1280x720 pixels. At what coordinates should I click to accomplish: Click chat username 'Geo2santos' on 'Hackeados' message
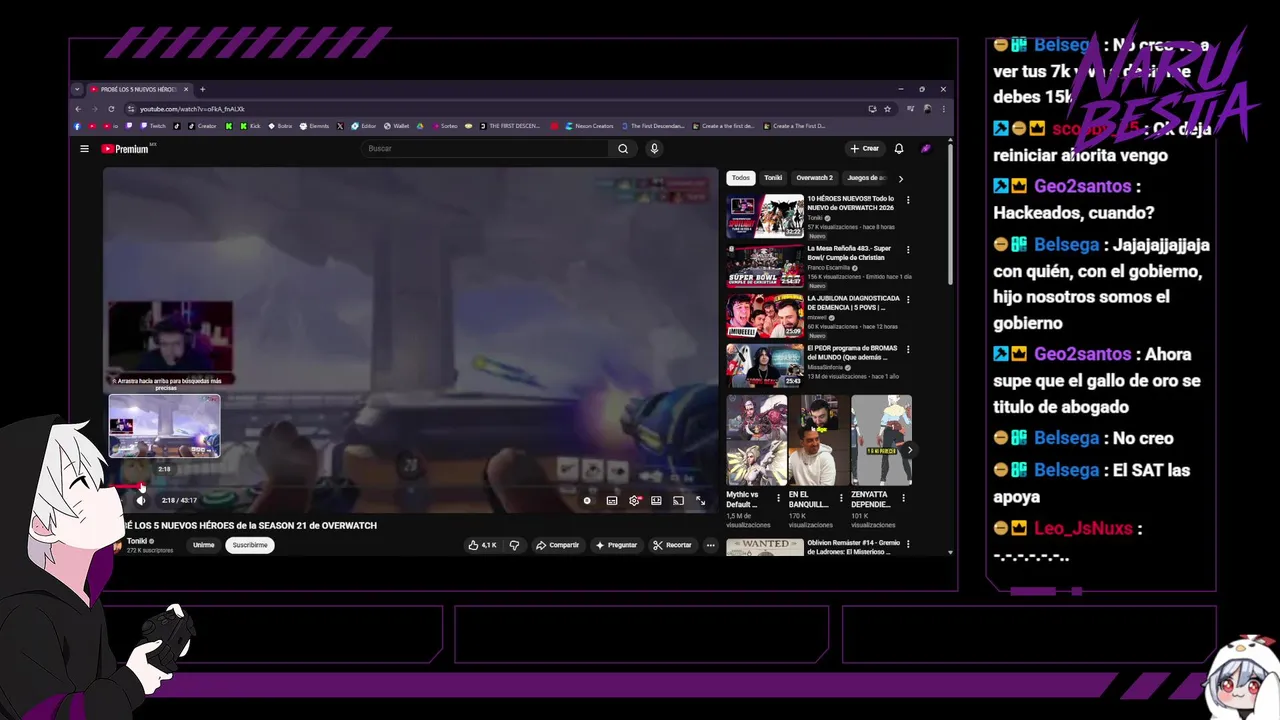(x=1083, y=186)
